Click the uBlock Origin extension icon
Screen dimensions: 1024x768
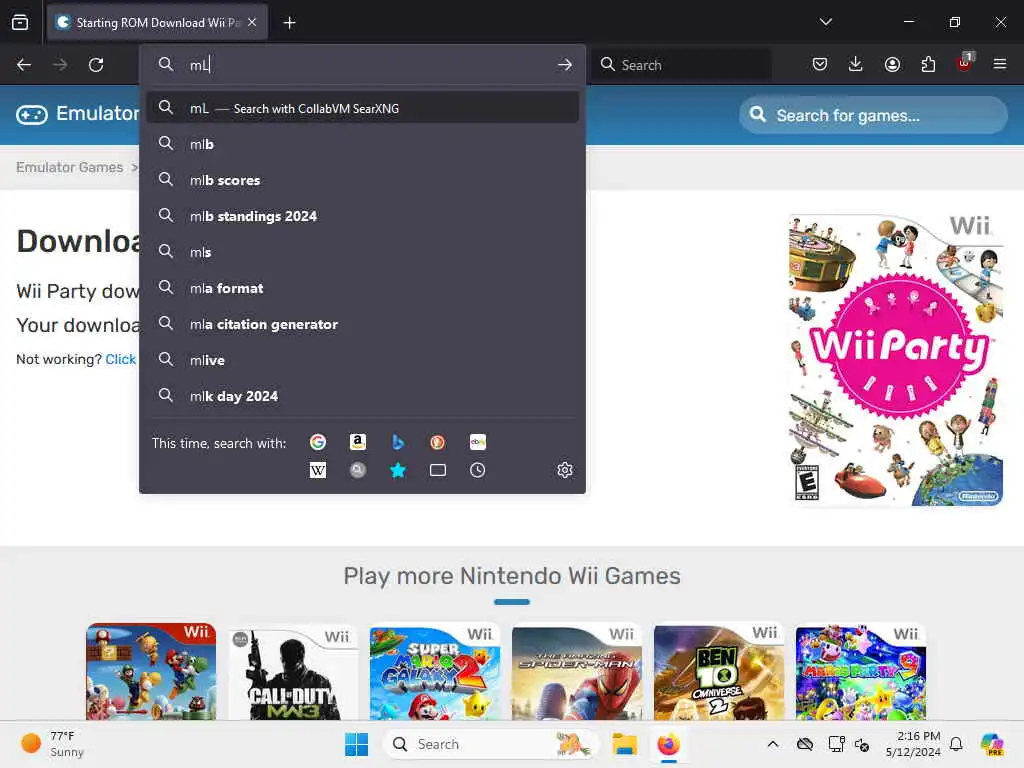click(x=964, y=63)
